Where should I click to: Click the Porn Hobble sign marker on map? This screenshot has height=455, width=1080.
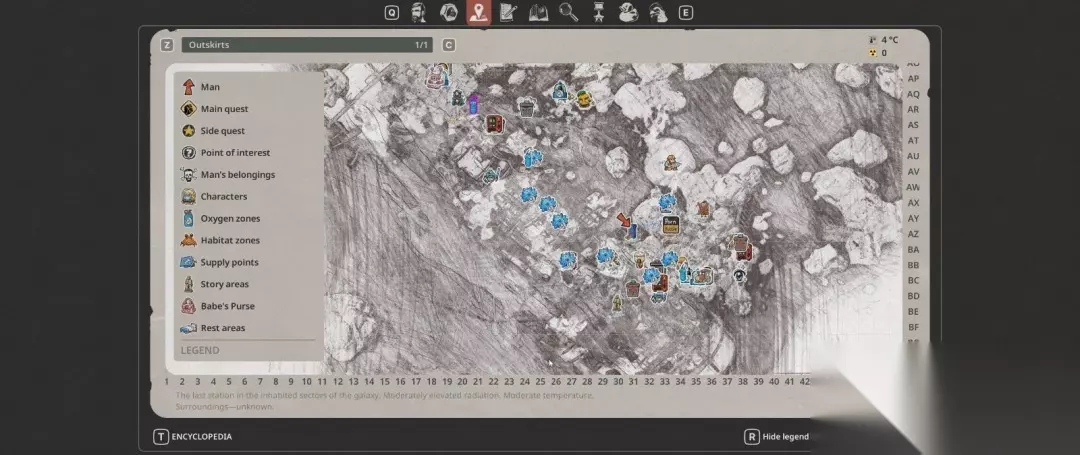pos(671,225)
